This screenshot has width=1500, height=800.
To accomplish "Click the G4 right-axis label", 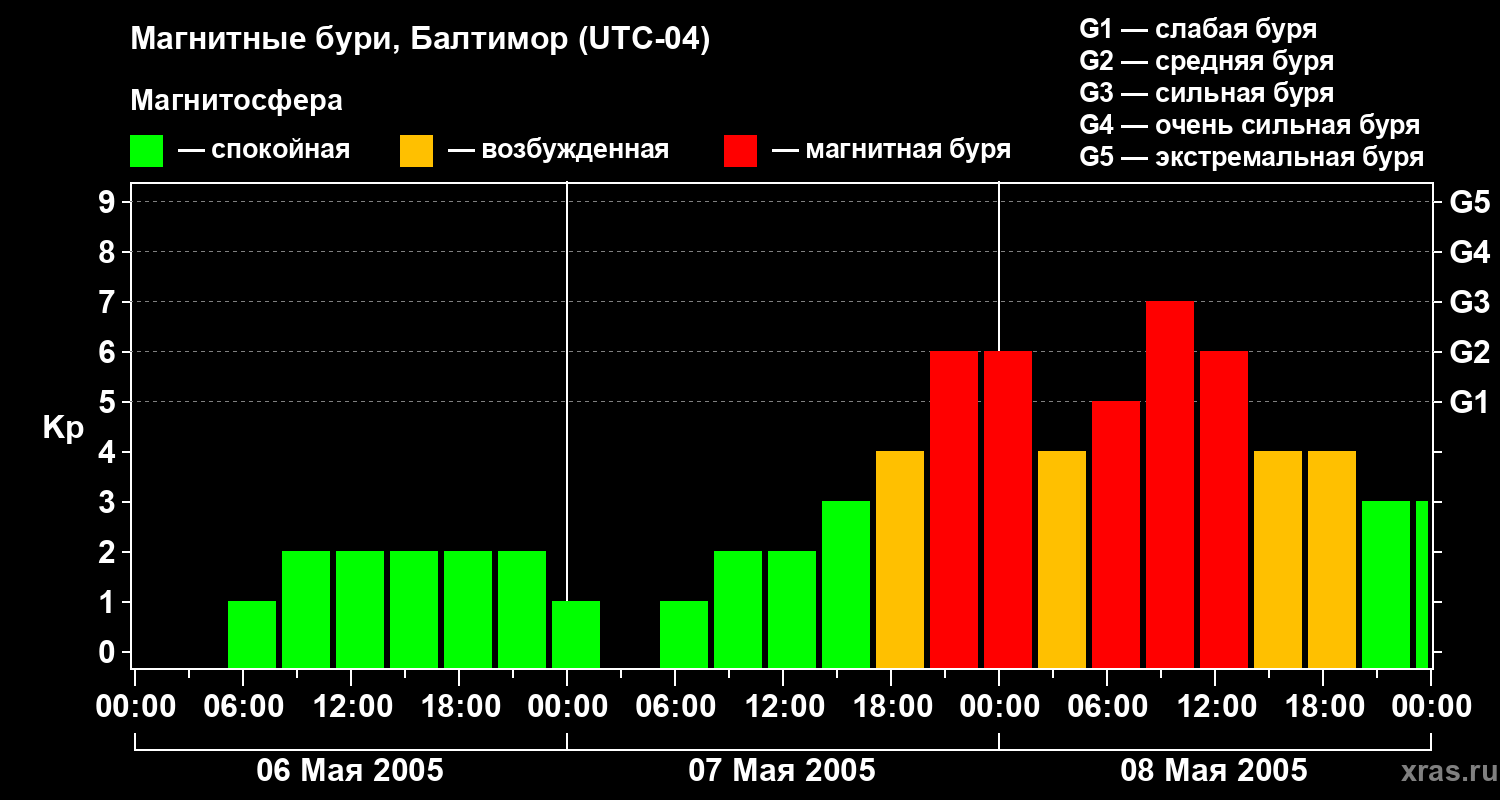I will (1469, 252).
